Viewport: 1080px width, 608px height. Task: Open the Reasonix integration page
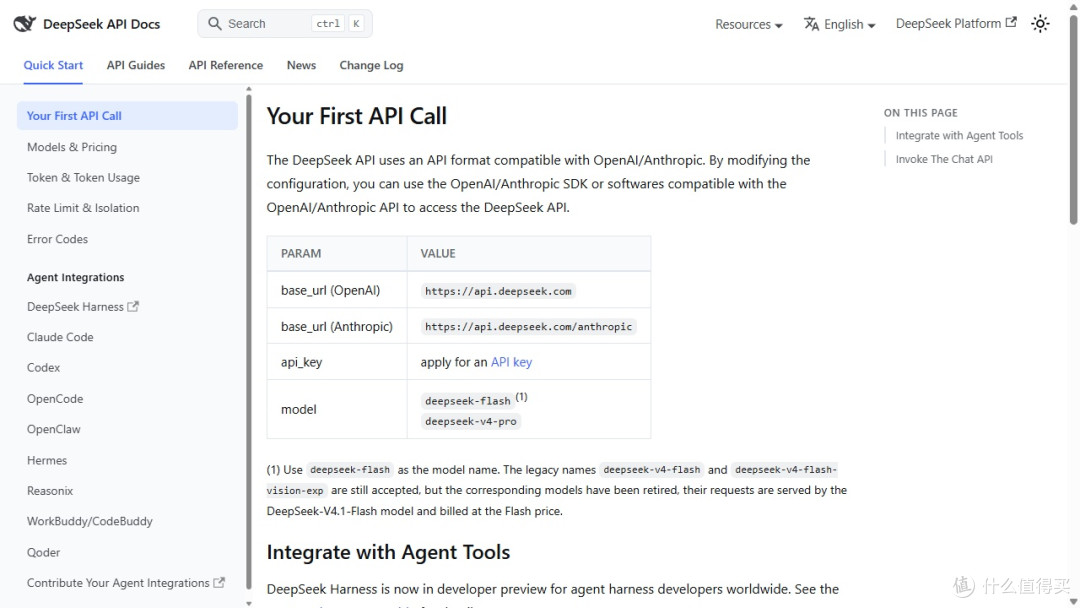click(x=50, y=491)
